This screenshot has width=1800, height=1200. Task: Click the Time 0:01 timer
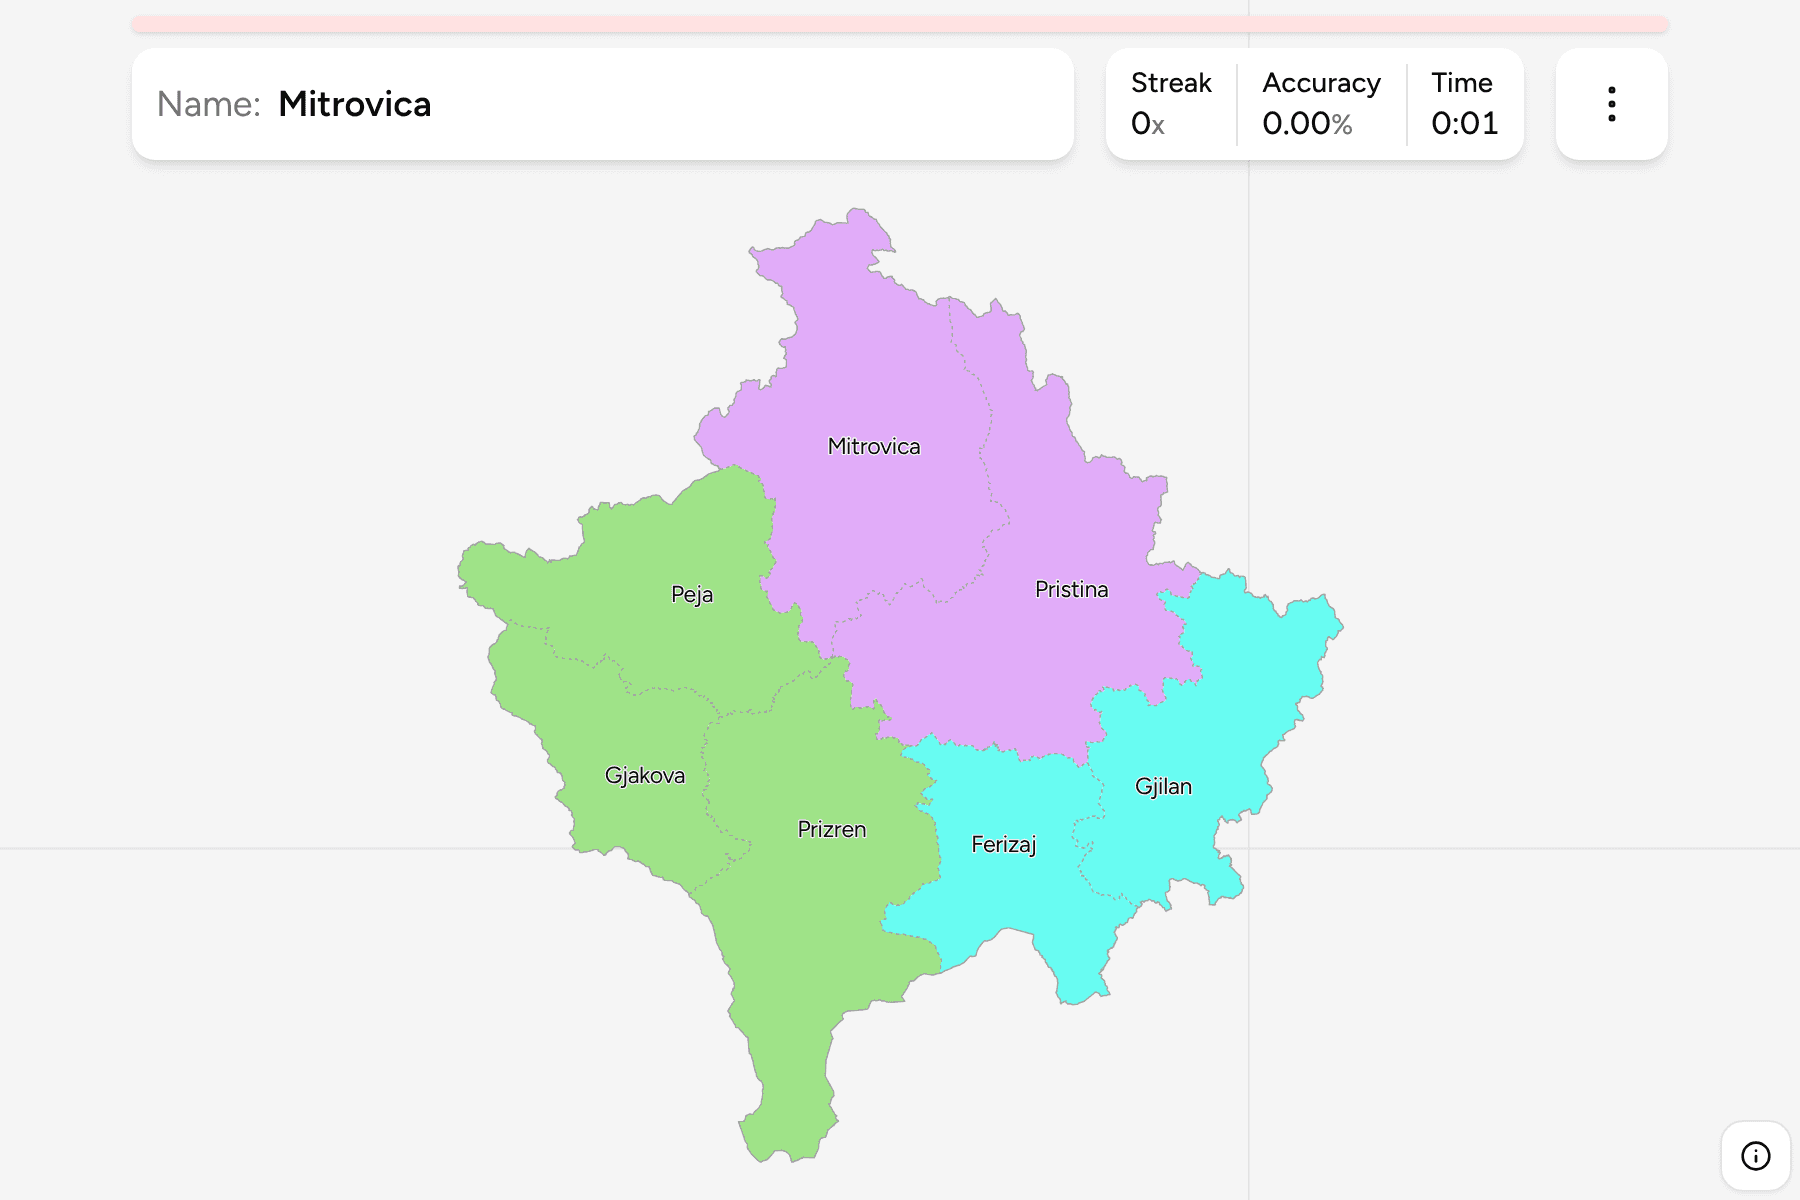tap(1465, 104)
